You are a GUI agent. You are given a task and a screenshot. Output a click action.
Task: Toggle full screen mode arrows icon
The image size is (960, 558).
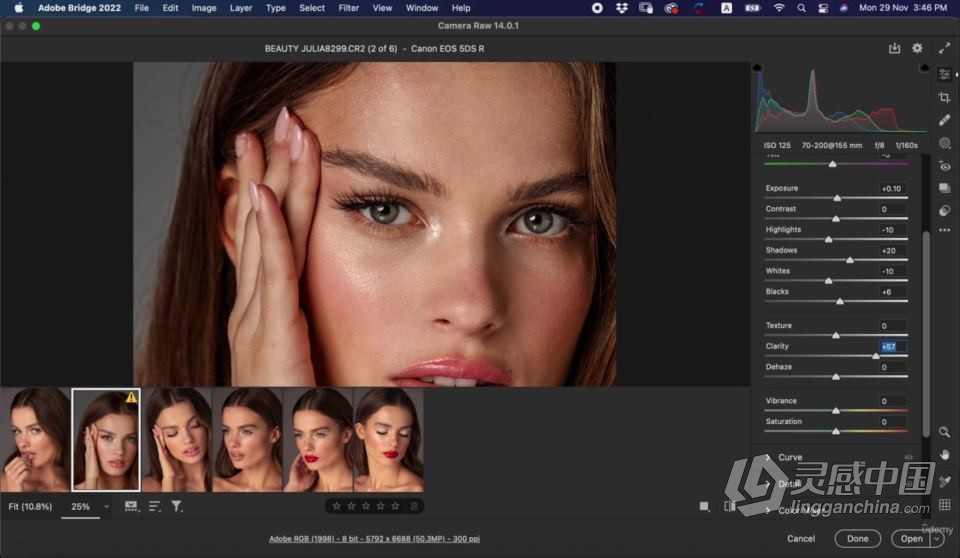point(945,48)
